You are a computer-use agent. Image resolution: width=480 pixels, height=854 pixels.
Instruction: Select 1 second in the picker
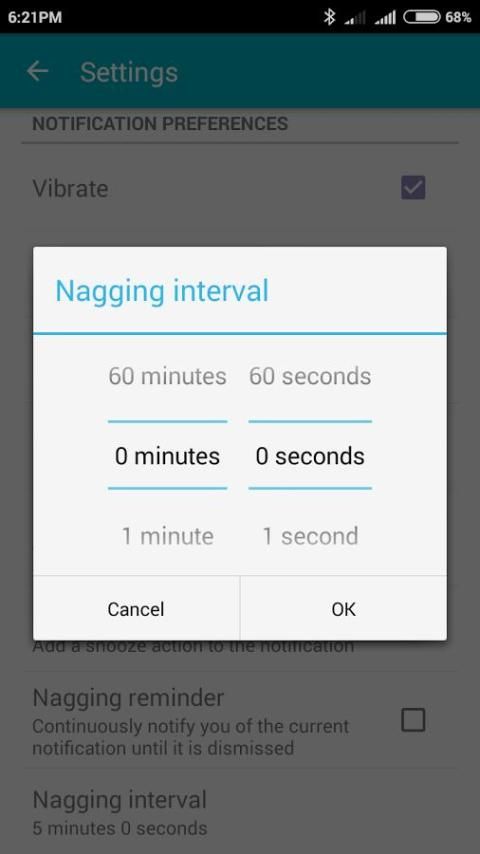click(310, 536)
